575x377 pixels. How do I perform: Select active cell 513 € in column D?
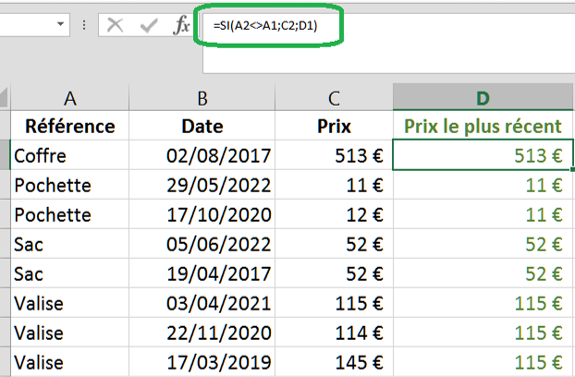483,155
